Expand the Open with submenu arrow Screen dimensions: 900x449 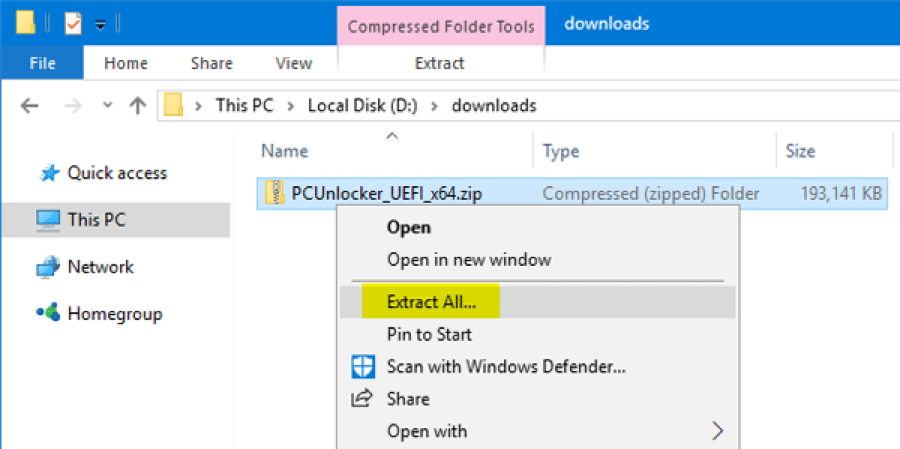coord(718,430)
